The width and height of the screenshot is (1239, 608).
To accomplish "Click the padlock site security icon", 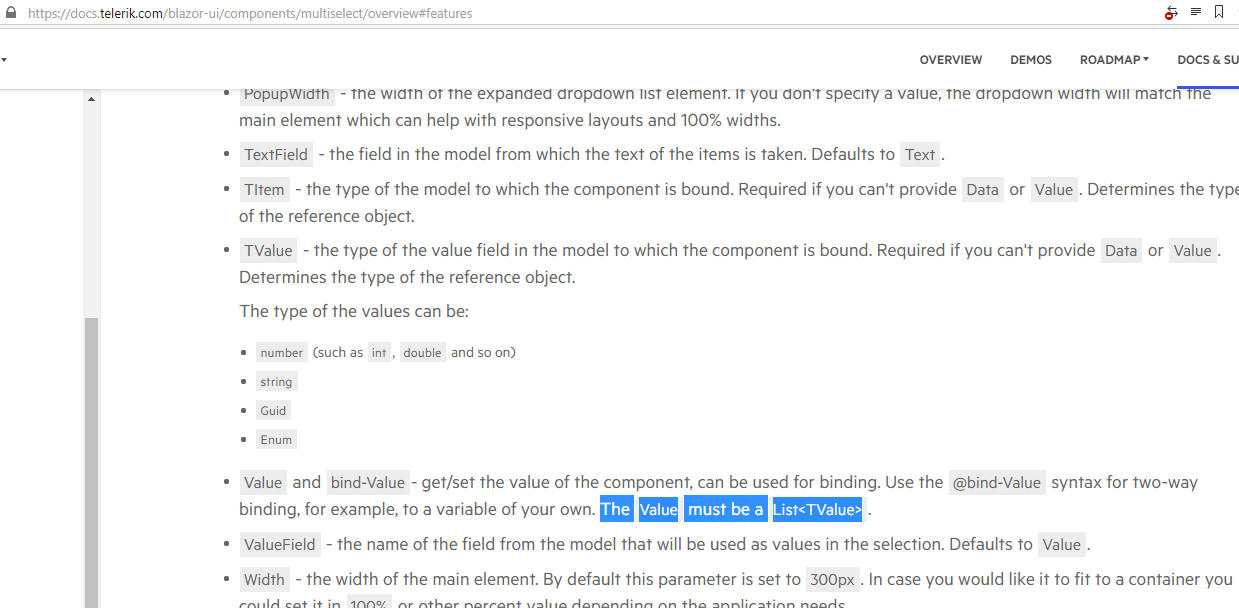I will [x=11, y=13].
